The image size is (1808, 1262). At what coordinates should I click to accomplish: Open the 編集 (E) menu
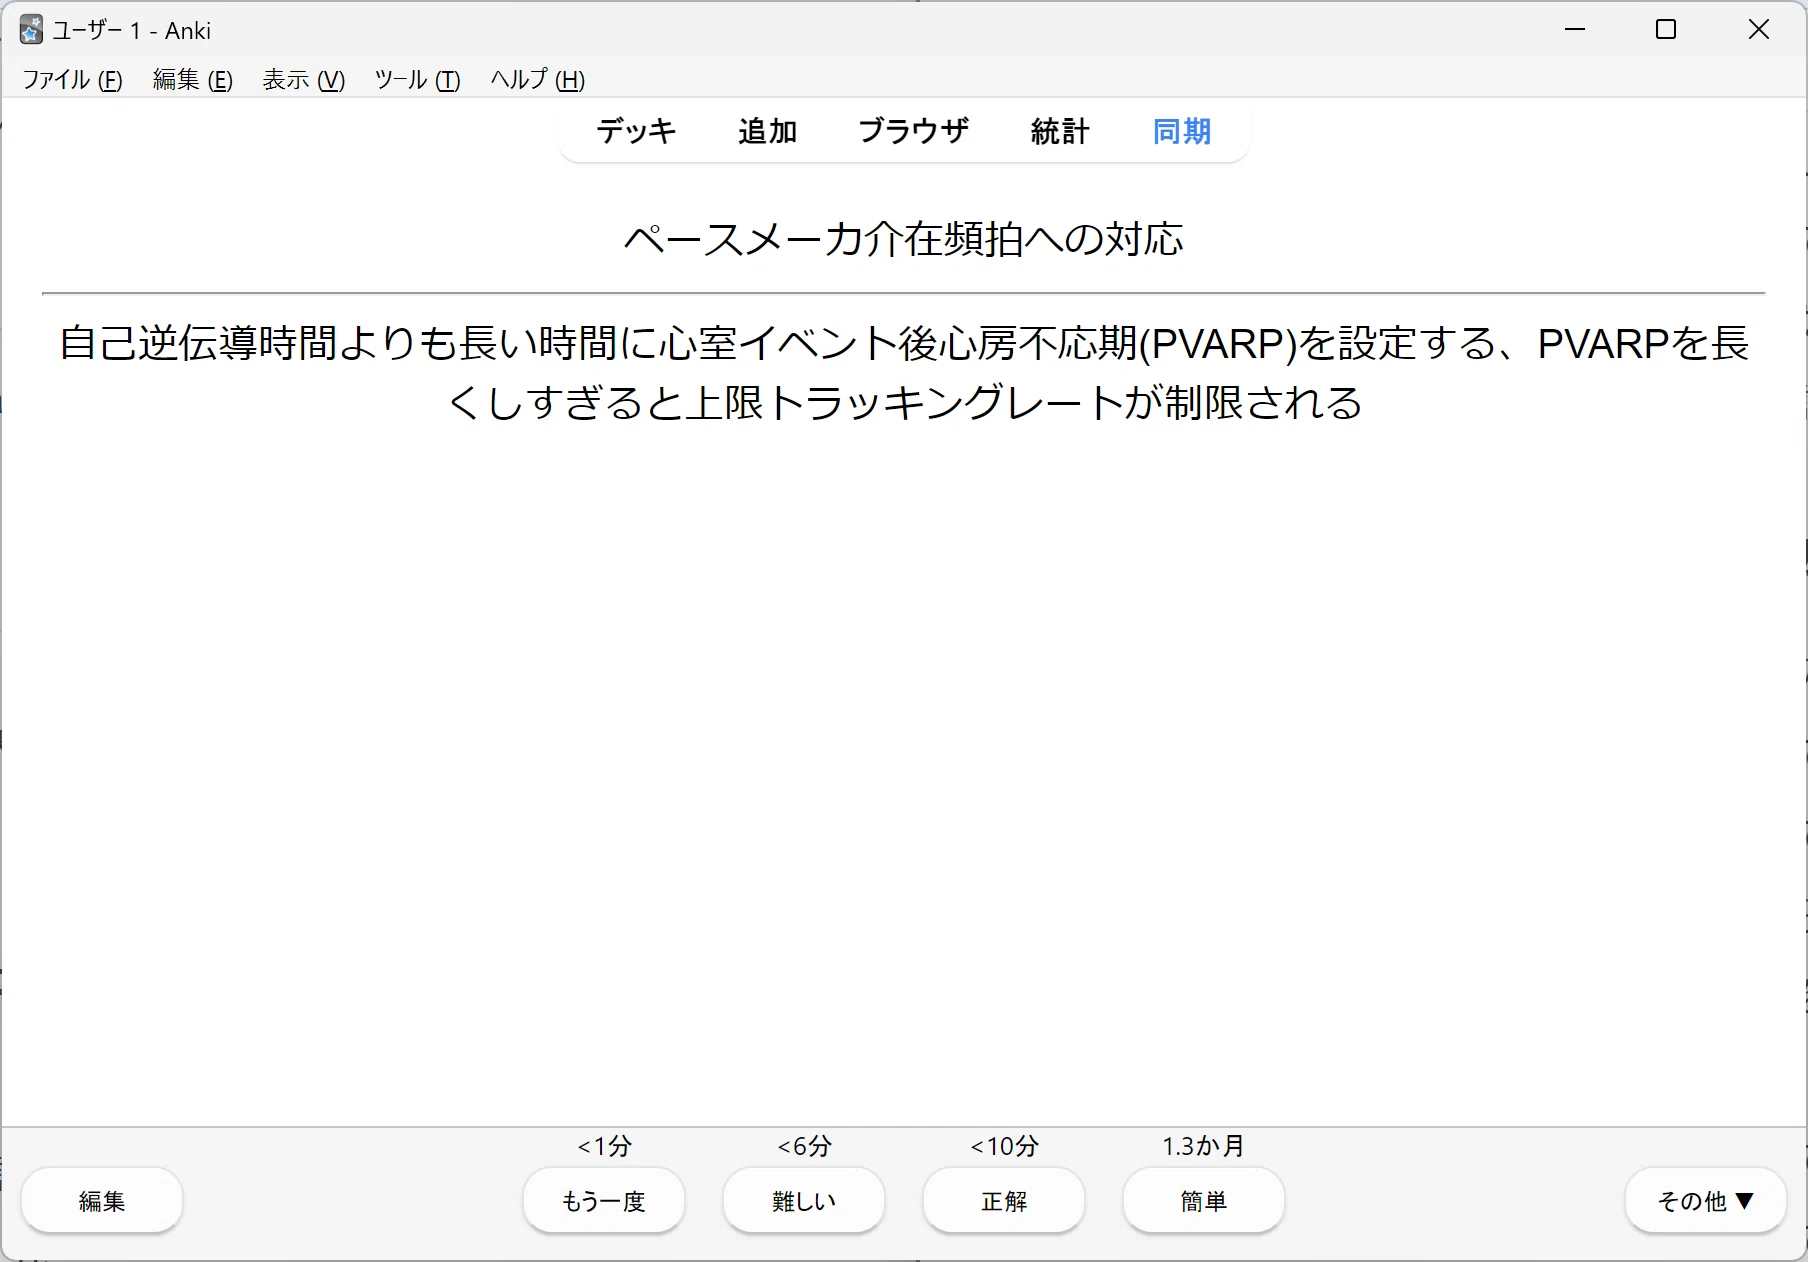click(x=193, y=80)
